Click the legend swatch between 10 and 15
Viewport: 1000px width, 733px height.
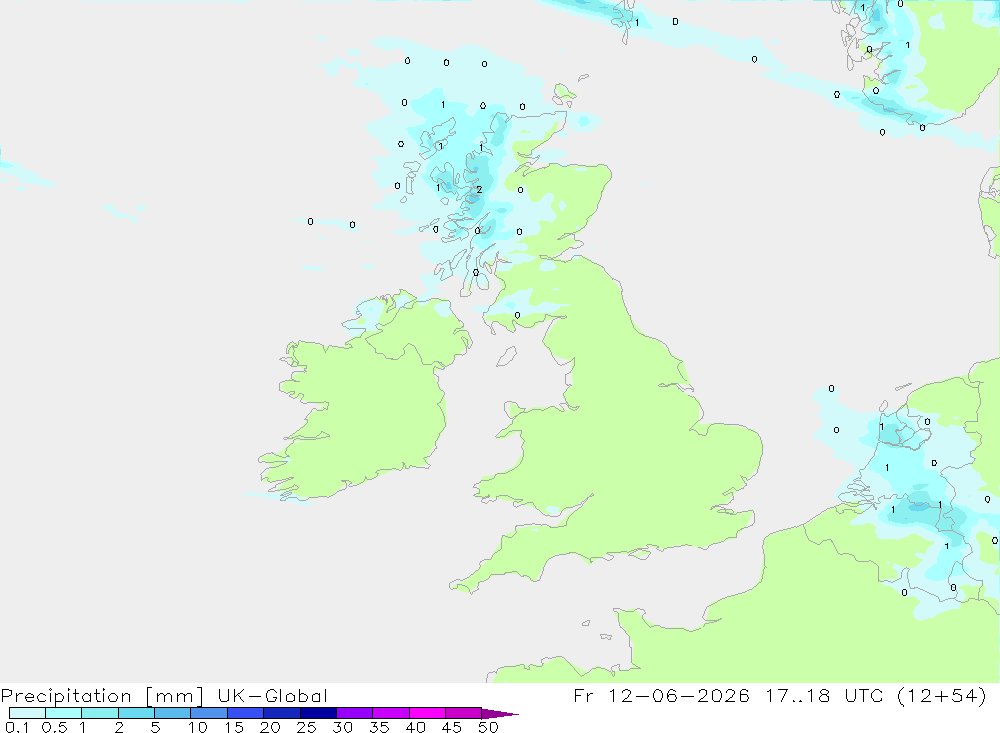tap(209, 713)
